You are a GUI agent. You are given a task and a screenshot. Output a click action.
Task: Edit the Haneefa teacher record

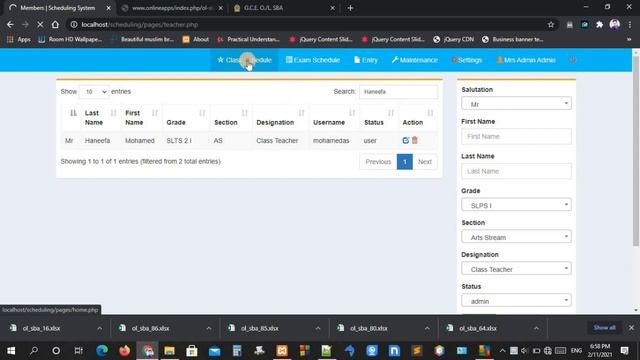click(405, 140)
